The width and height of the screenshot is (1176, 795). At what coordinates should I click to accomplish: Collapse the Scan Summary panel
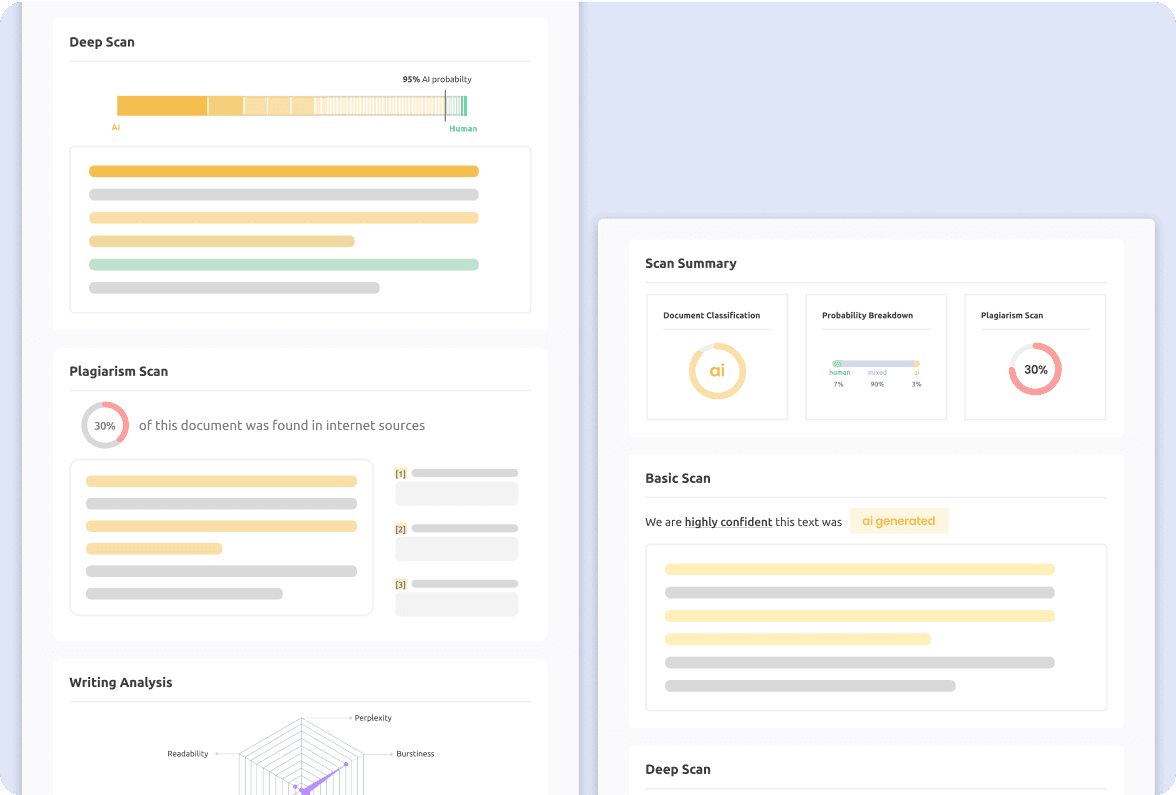point(691,263)
